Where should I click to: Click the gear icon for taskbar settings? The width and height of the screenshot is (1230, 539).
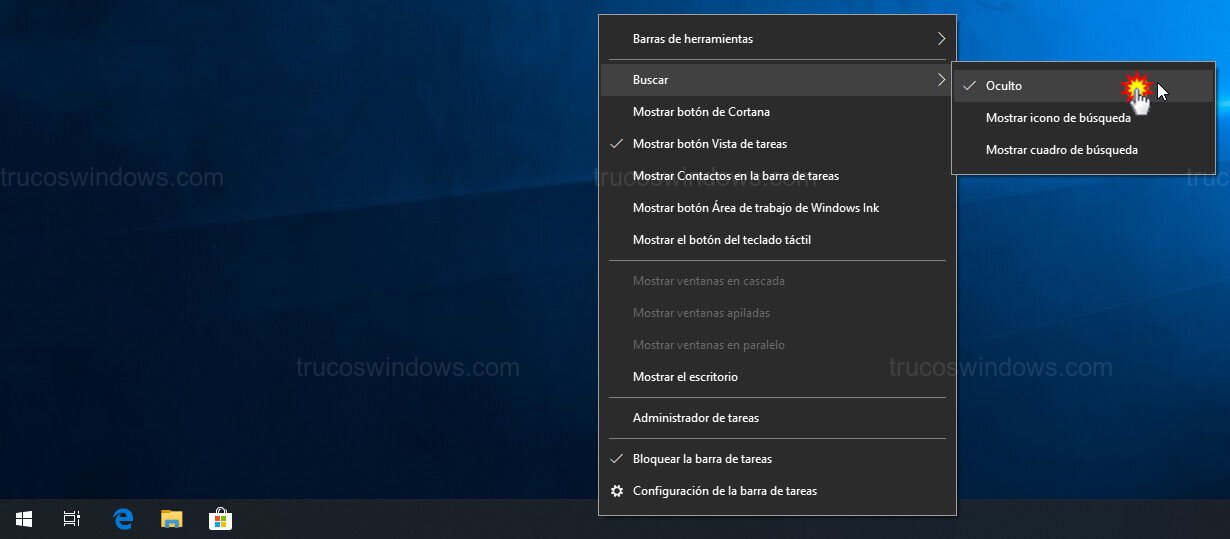click(x=617, y=491)
